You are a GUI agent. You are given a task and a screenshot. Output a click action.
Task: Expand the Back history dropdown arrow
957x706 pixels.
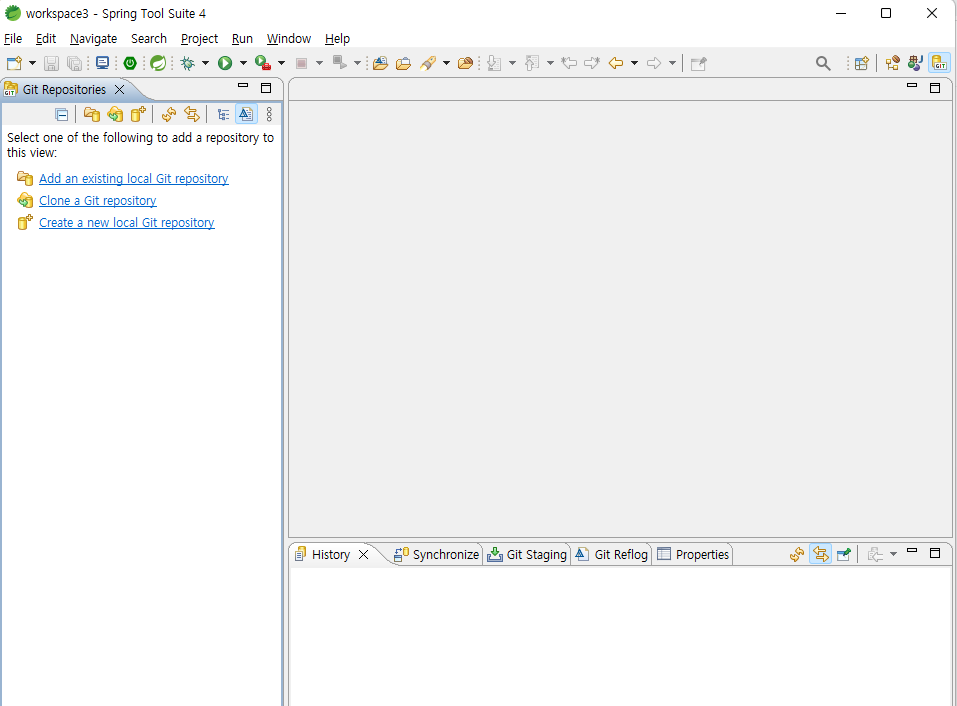pos(634,63)
